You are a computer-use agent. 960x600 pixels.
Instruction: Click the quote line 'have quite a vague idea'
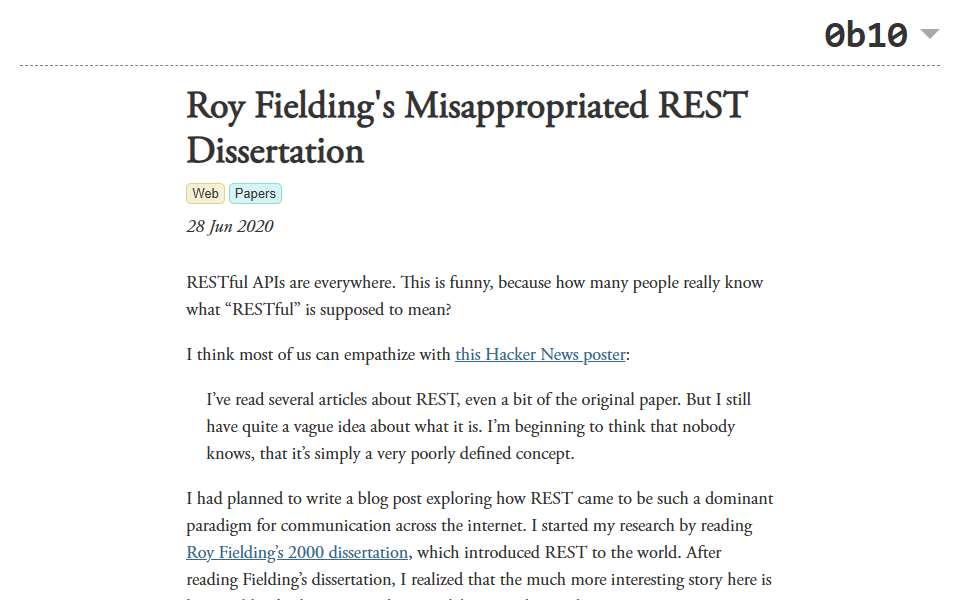(471, 427)
